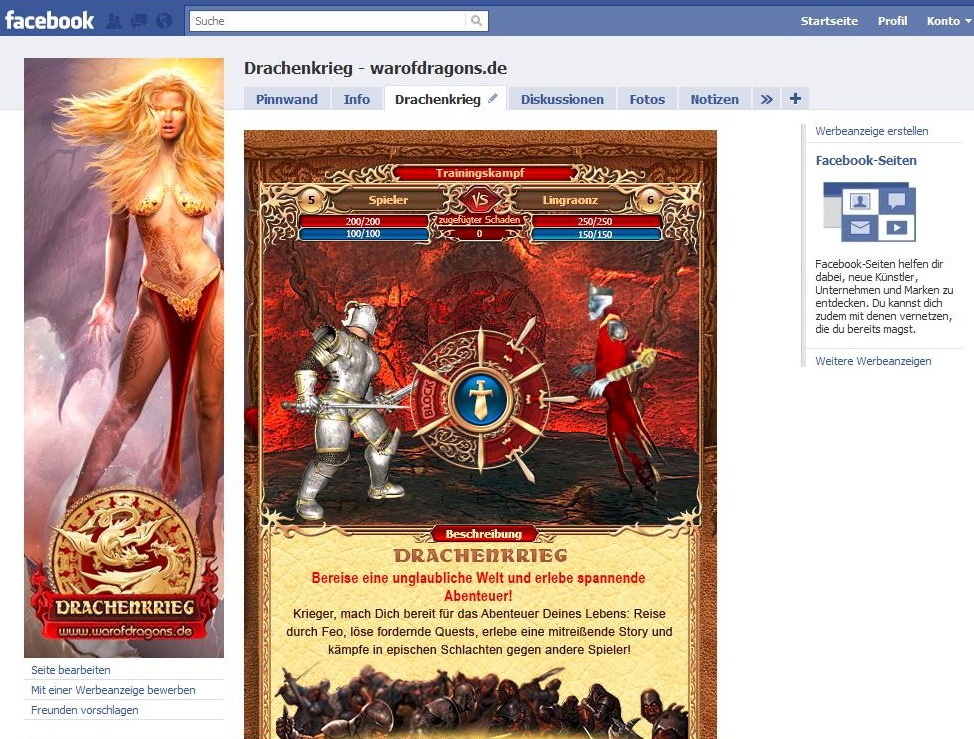Screen dimensions: 974x739
Task: Switch to the Info tab
Action: (357, 99)
